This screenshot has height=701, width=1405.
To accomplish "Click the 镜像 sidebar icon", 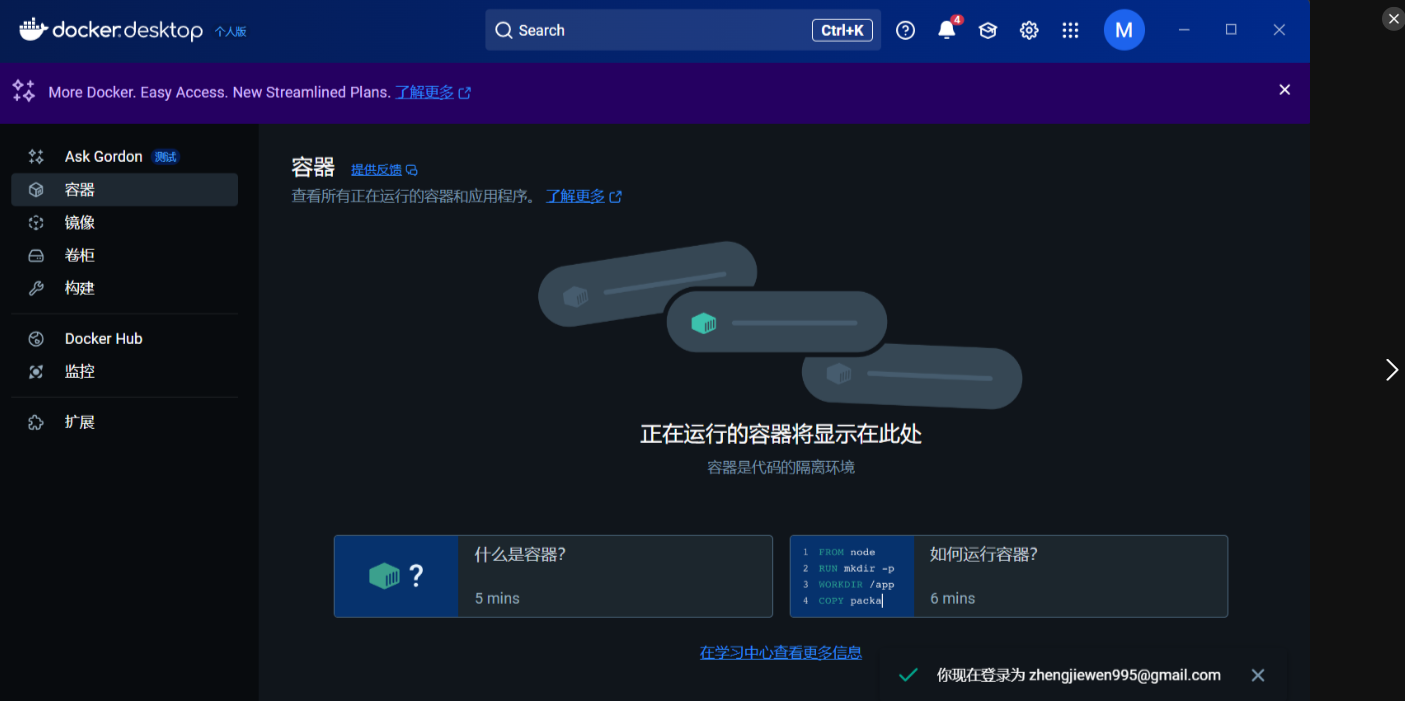I will [36, 222].
